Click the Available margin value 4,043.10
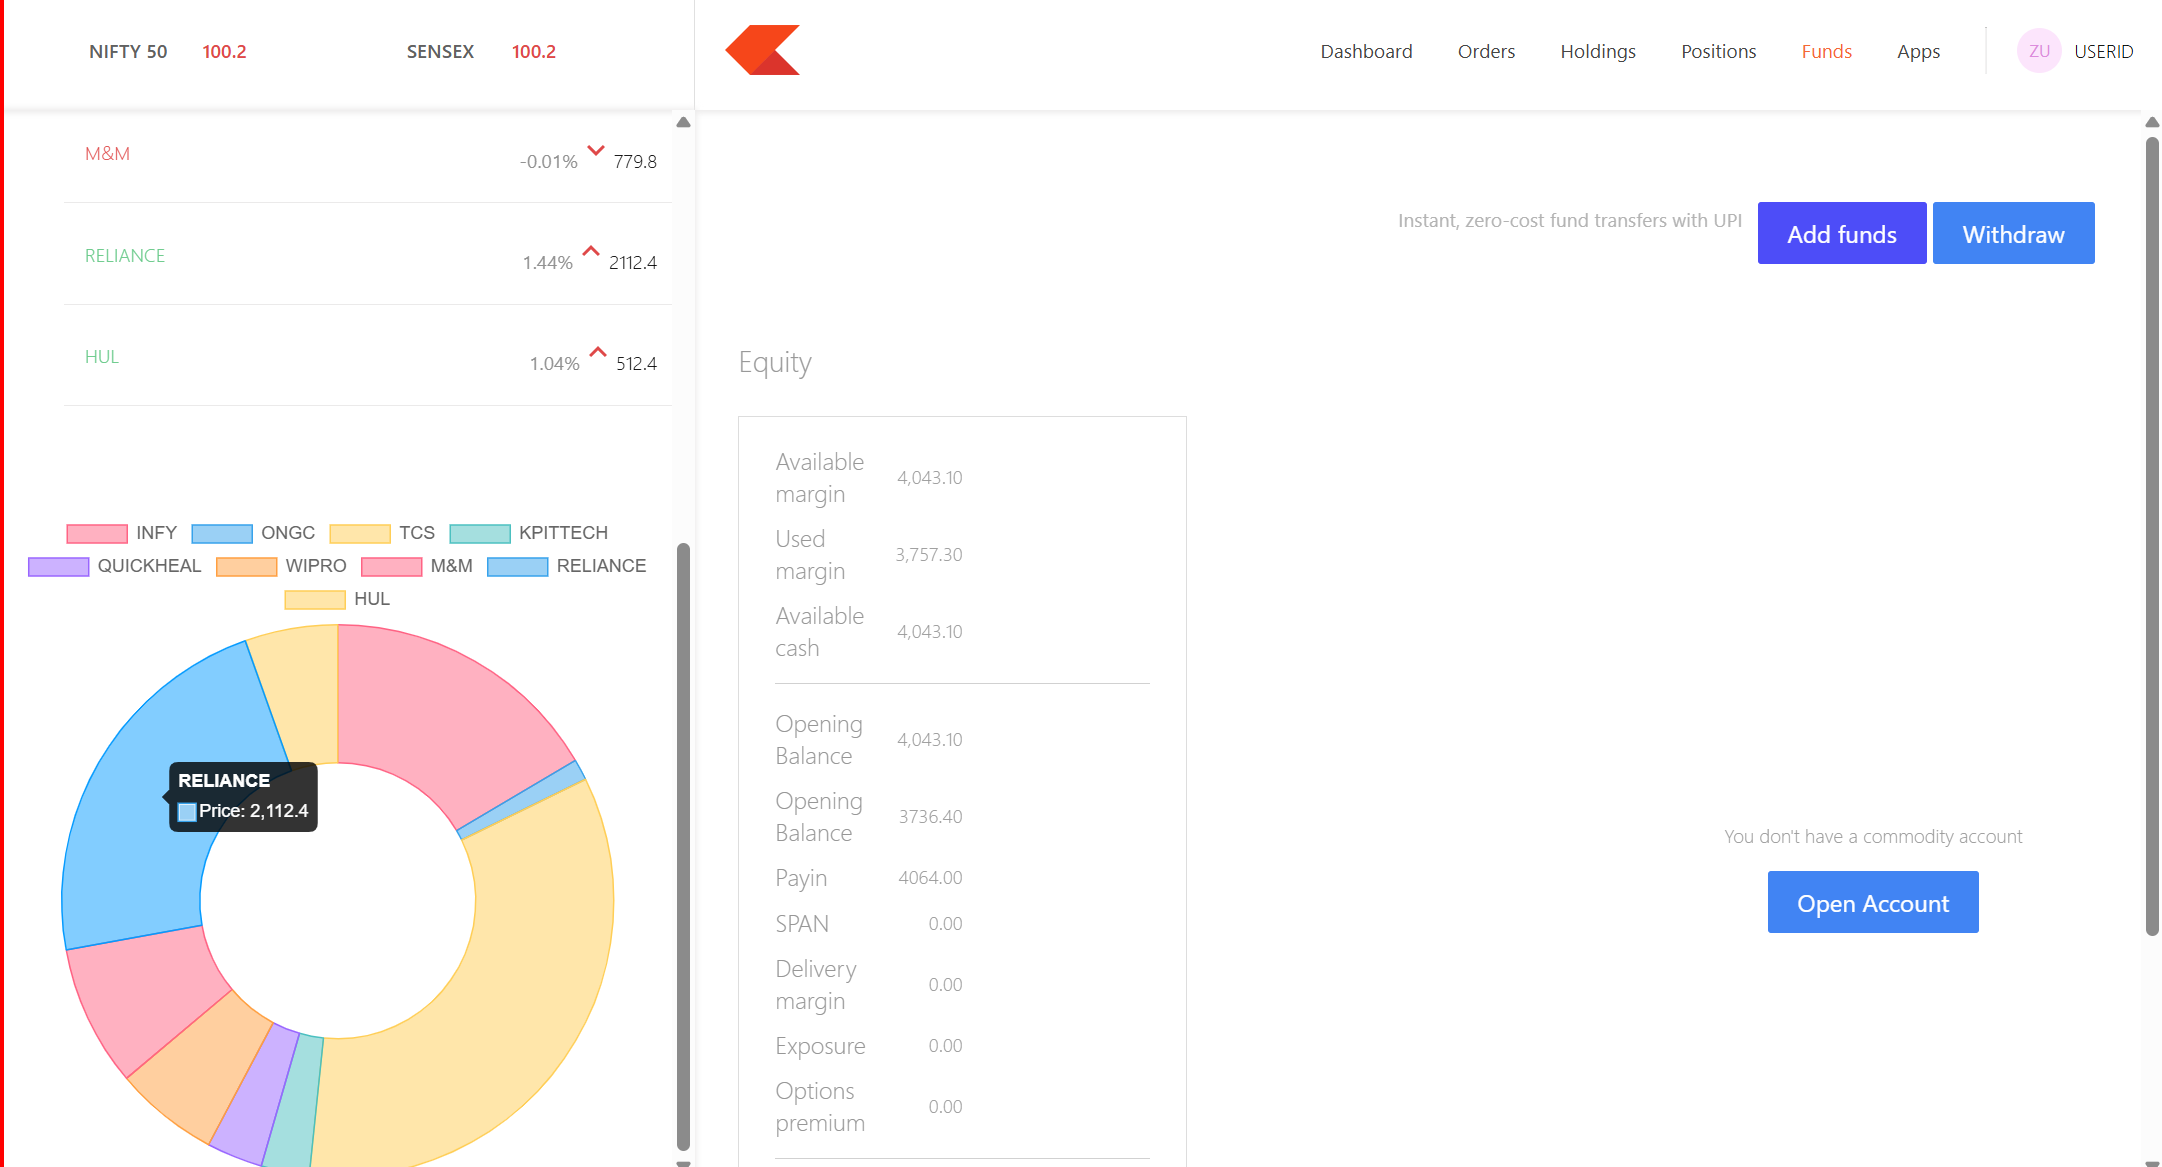Viewport: 2162px width, 1167px height. click(929, 478)
